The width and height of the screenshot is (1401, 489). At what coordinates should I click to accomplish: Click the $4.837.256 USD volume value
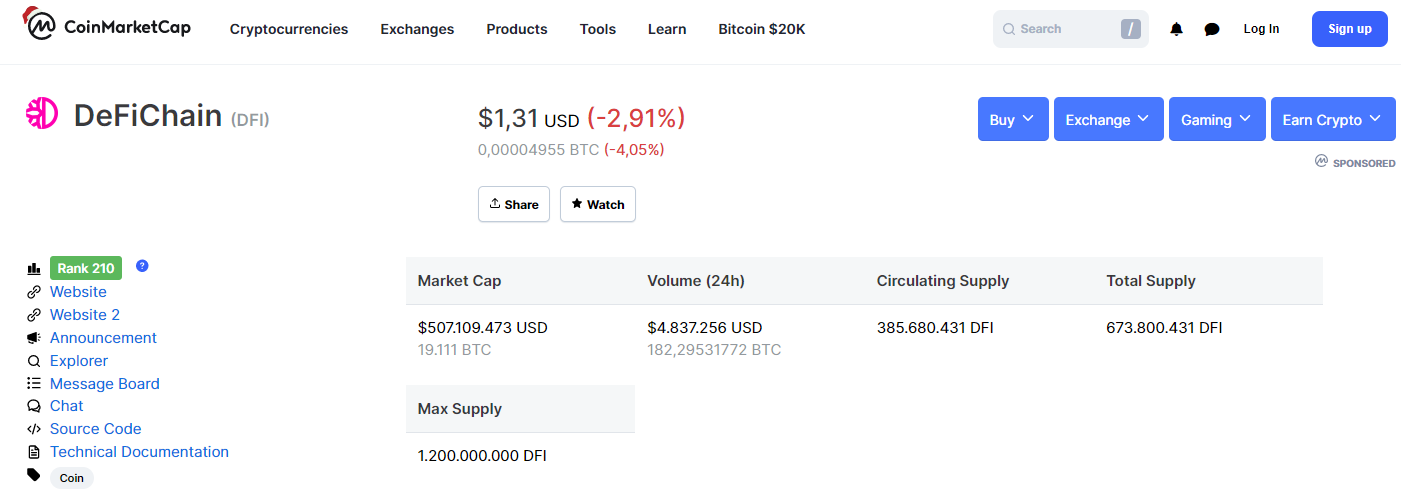pyautogui.click(x=705, y=328)
